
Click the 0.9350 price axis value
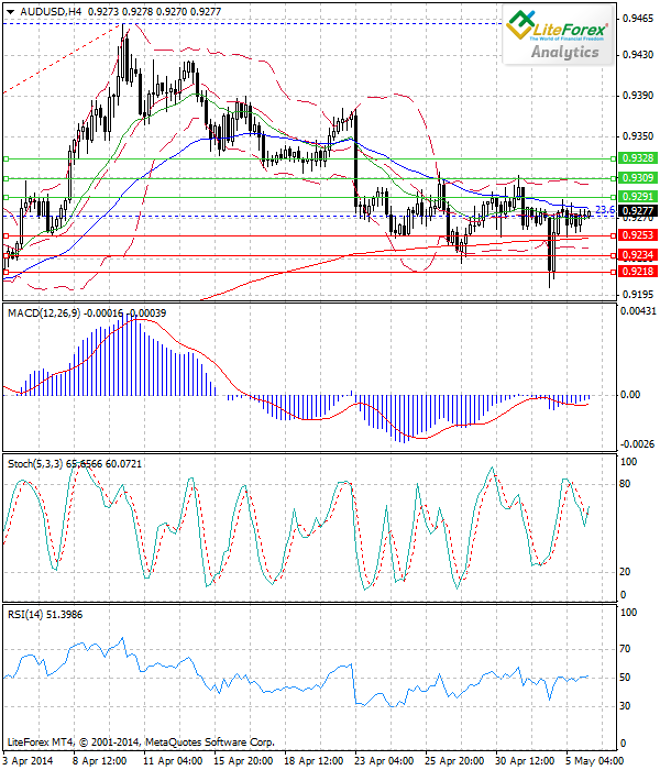coord(638,136)
